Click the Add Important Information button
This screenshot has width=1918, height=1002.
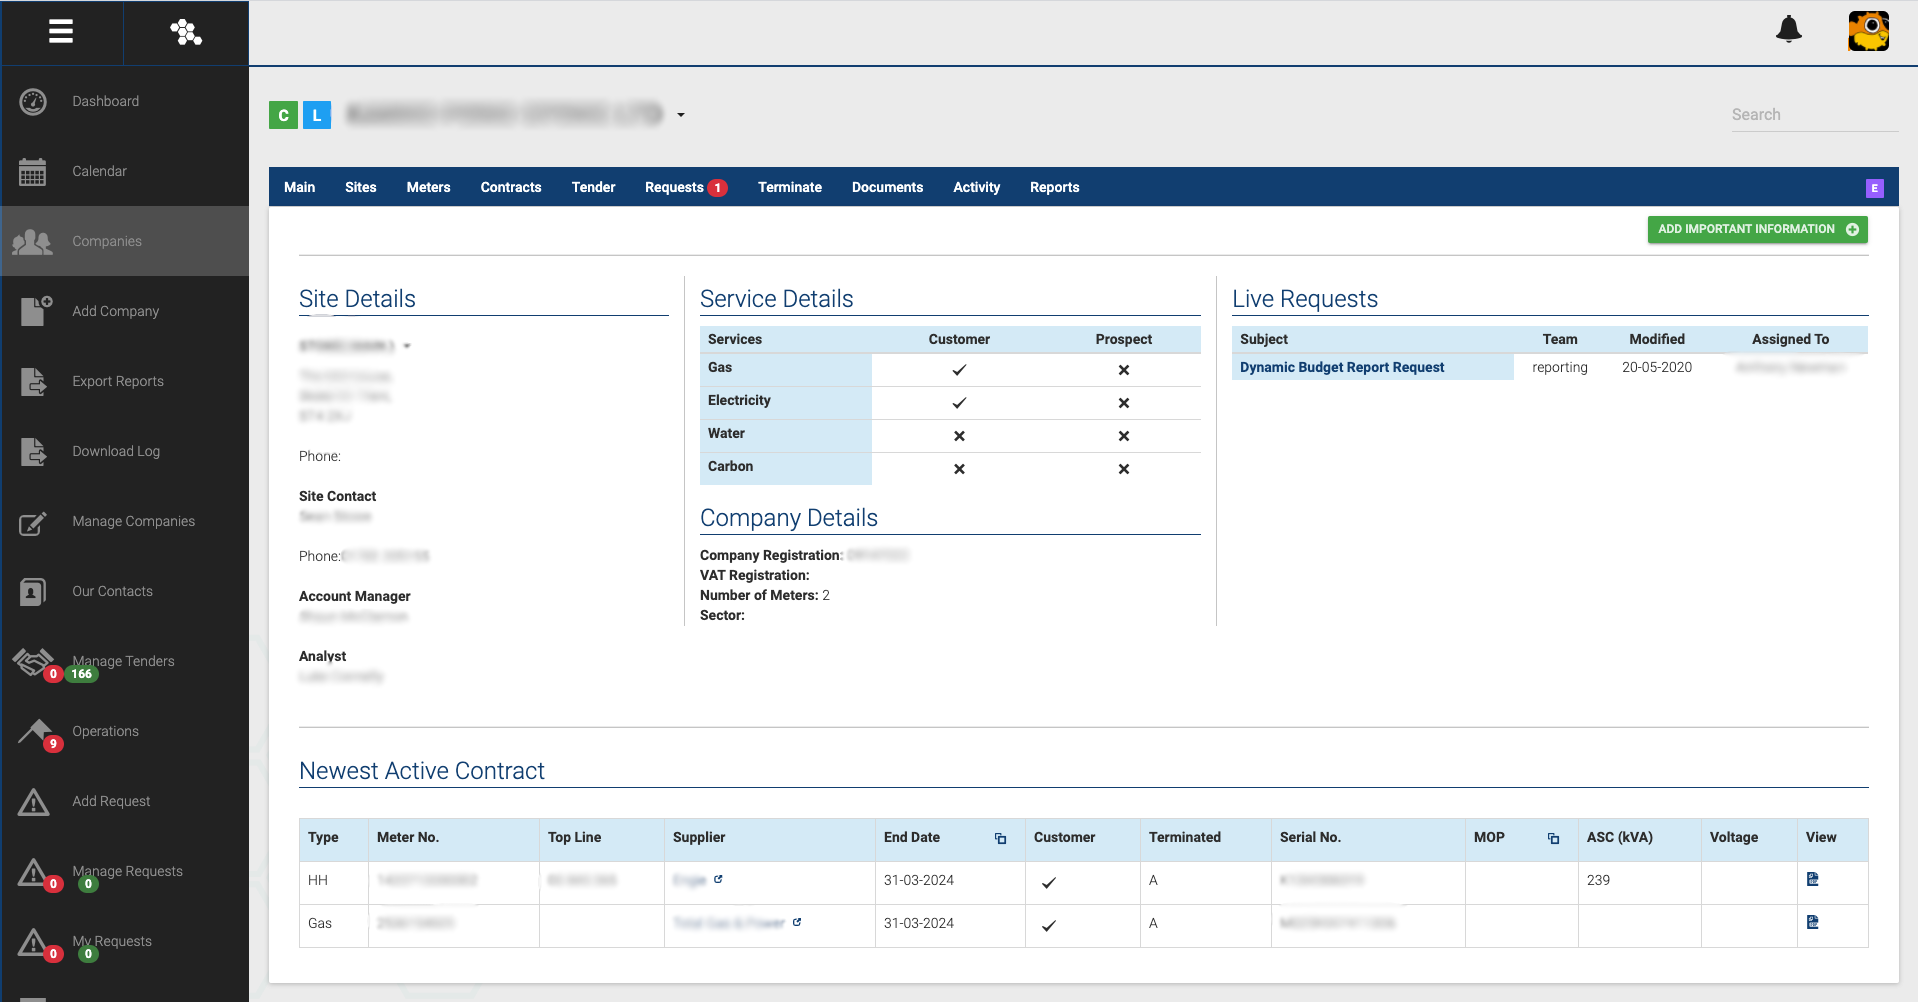[x=1757, y=229]
